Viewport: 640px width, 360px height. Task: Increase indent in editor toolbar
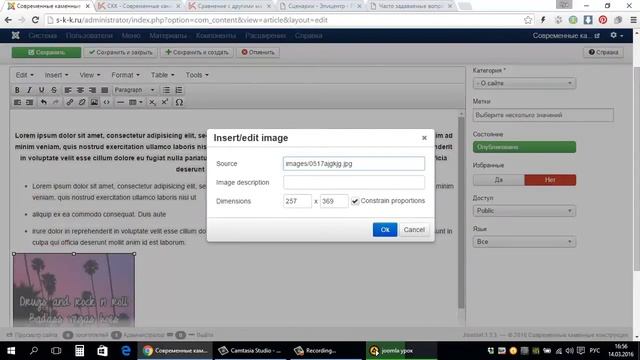[x=29, y=102]
